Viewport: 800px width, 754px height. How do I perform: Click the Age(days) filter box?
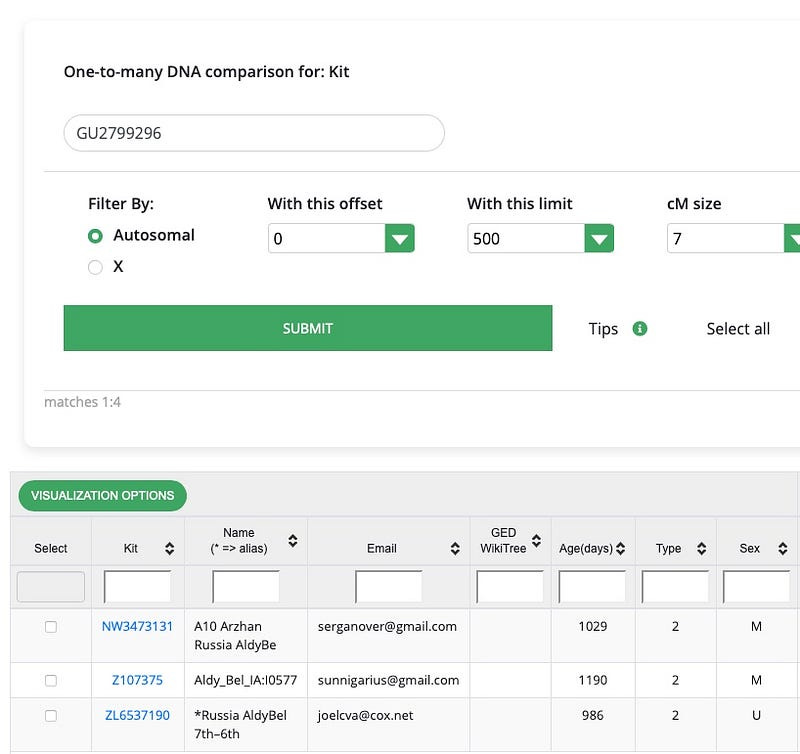[x=592, y=587]
